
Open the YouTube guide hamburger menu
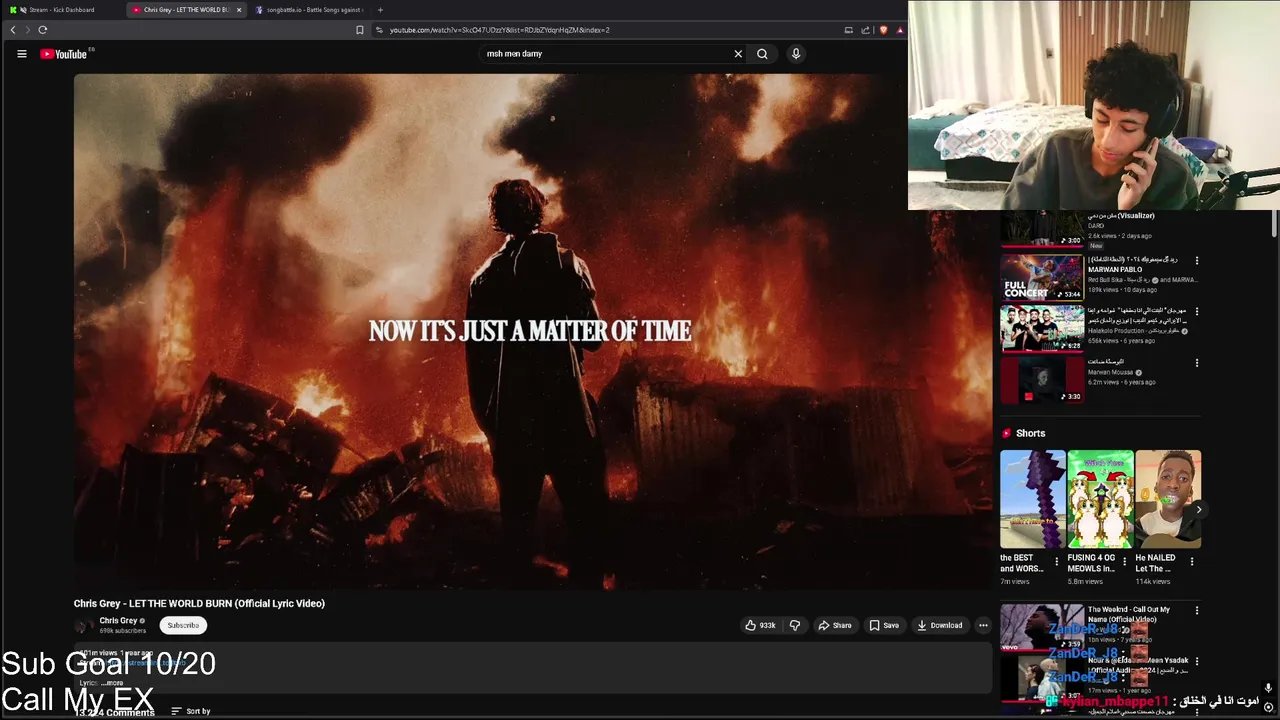click(21, 54)
